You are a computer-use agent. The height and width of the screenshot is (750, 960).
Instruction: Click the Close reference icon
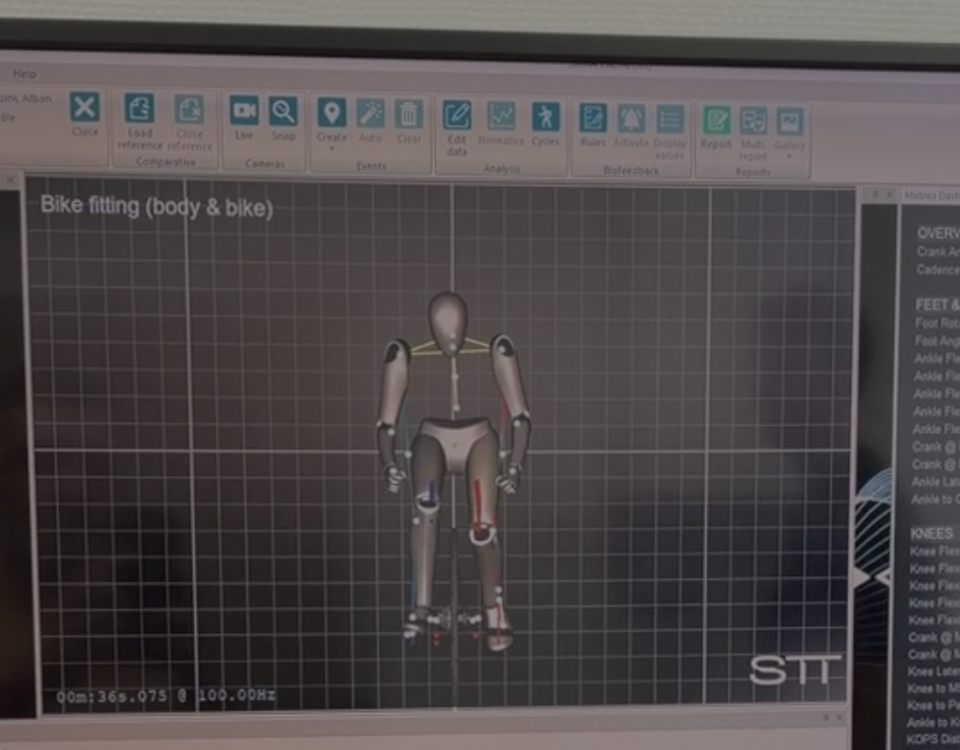(189, 110)
